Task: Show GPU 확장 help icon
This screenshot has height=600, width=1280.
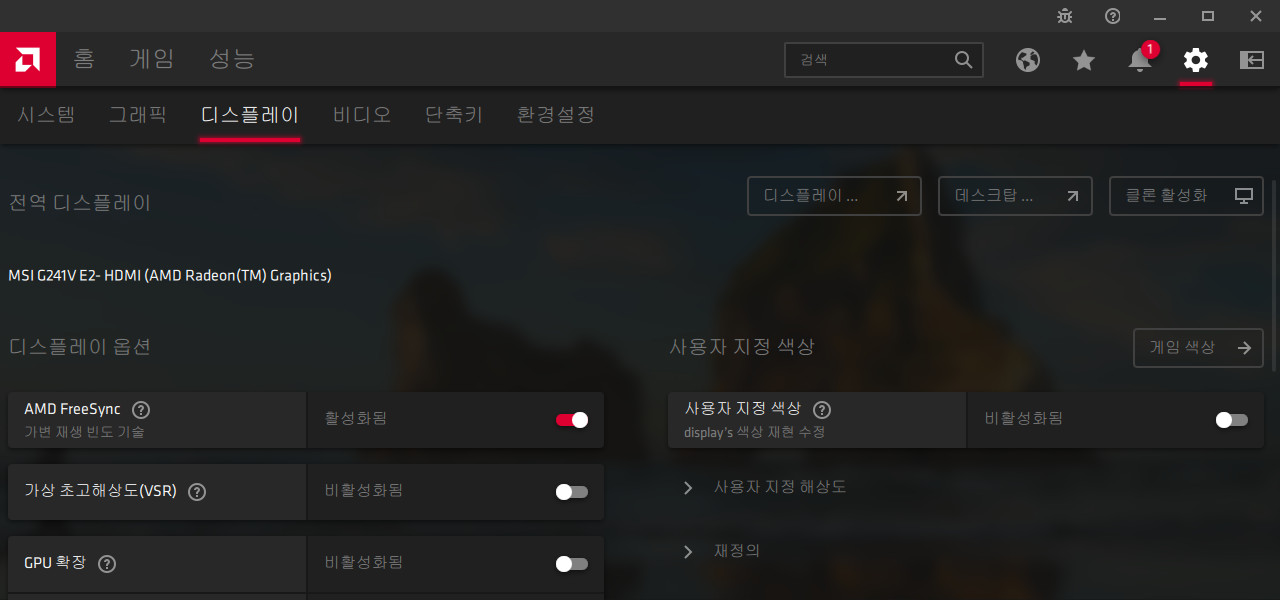Action: point(107,563)
